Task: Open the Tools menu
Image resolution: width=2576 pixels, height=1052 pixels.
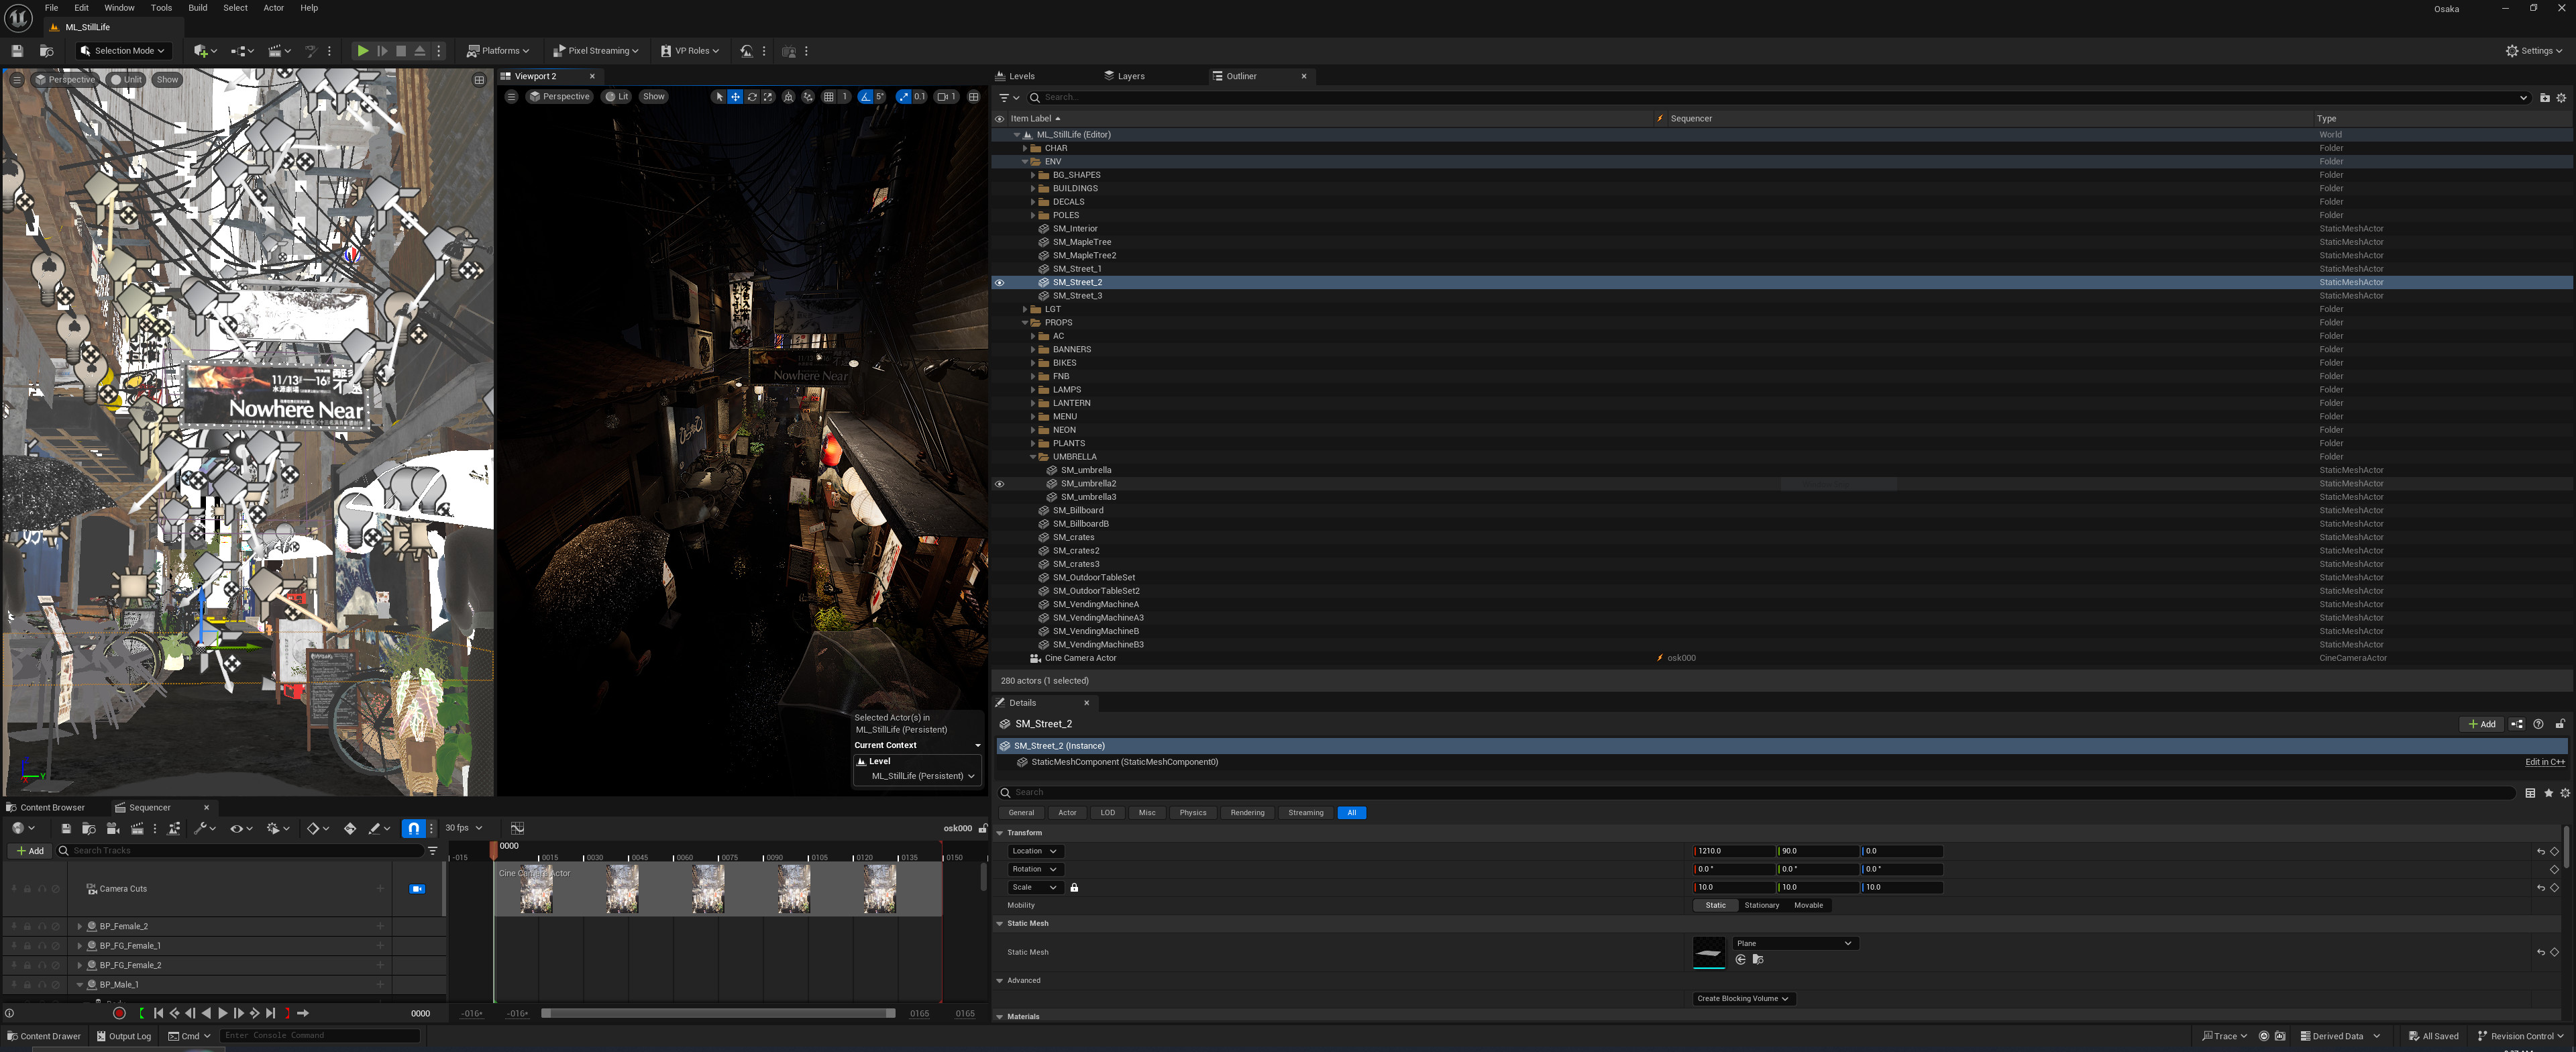Action: pyautogui.click(x=161, y=8)
